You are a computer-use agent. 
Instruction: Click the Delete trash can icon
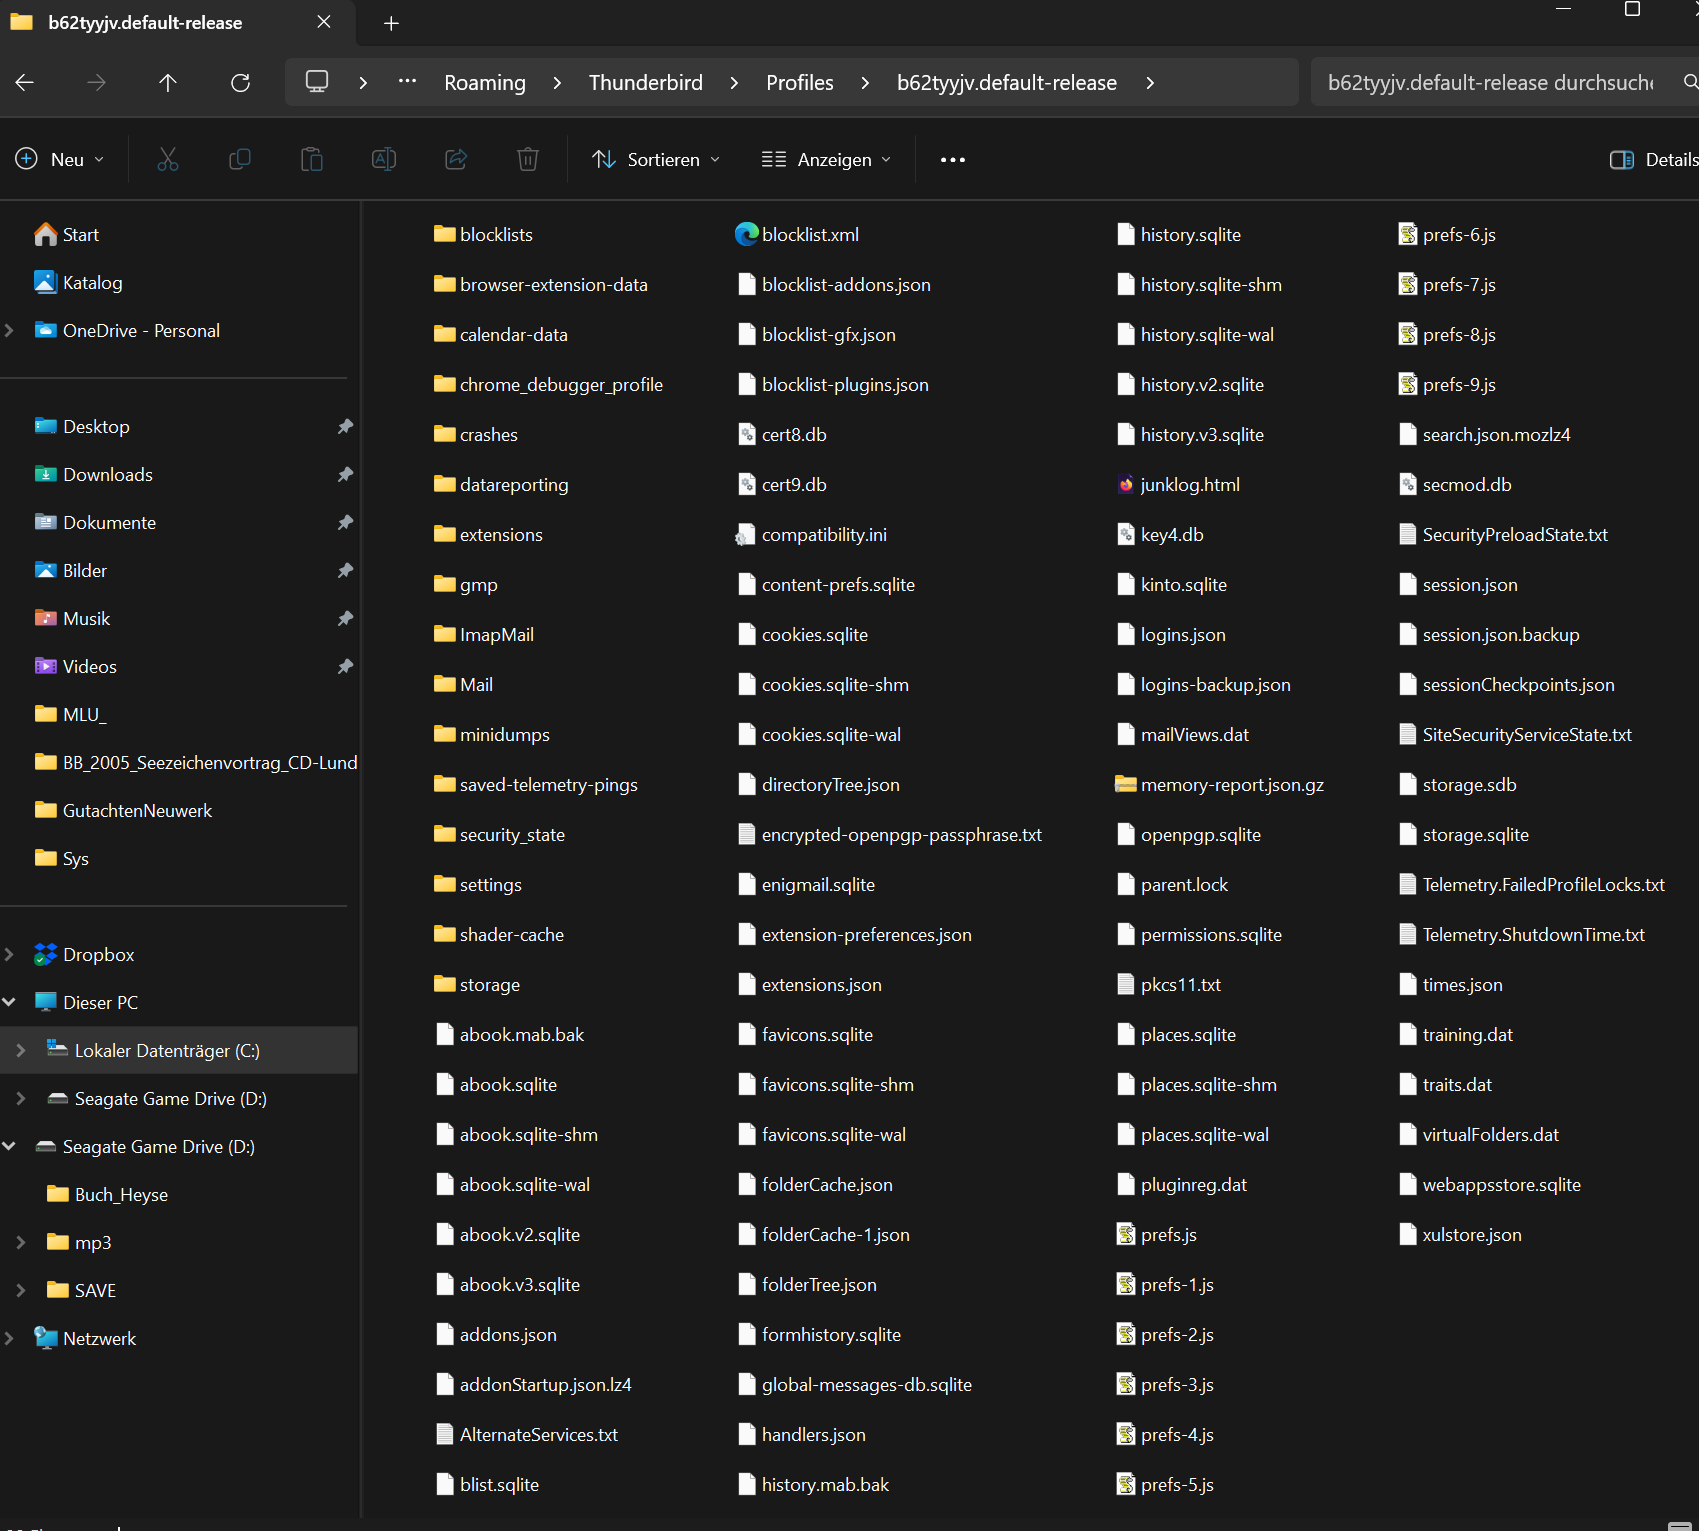[528, 160]
